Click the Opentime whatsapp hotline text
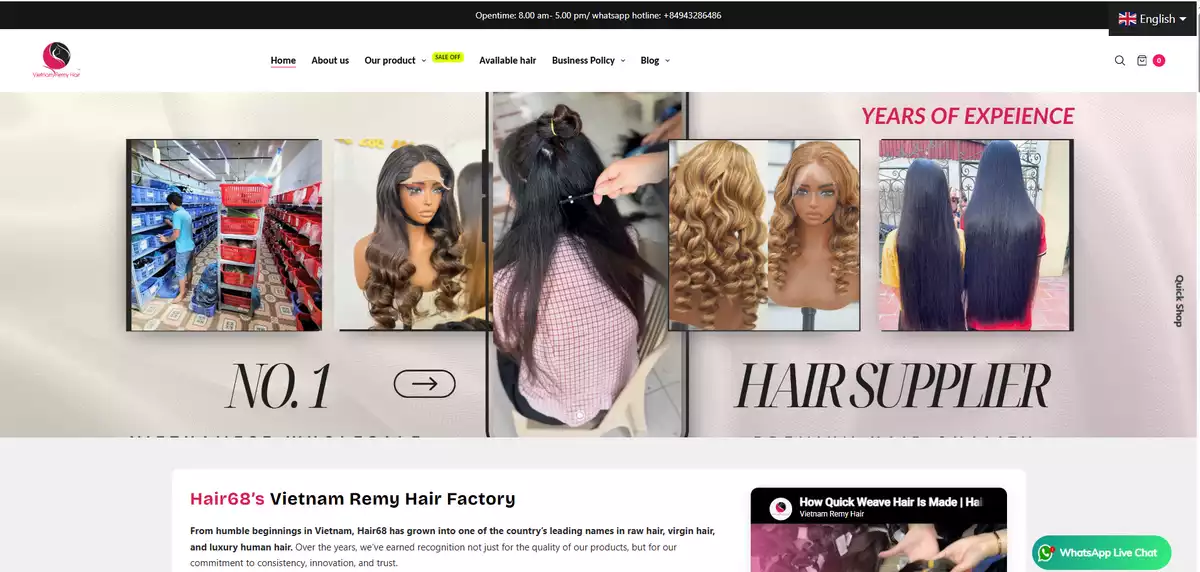This screenshot has height=572, width=1200. (x=598, y=15)
